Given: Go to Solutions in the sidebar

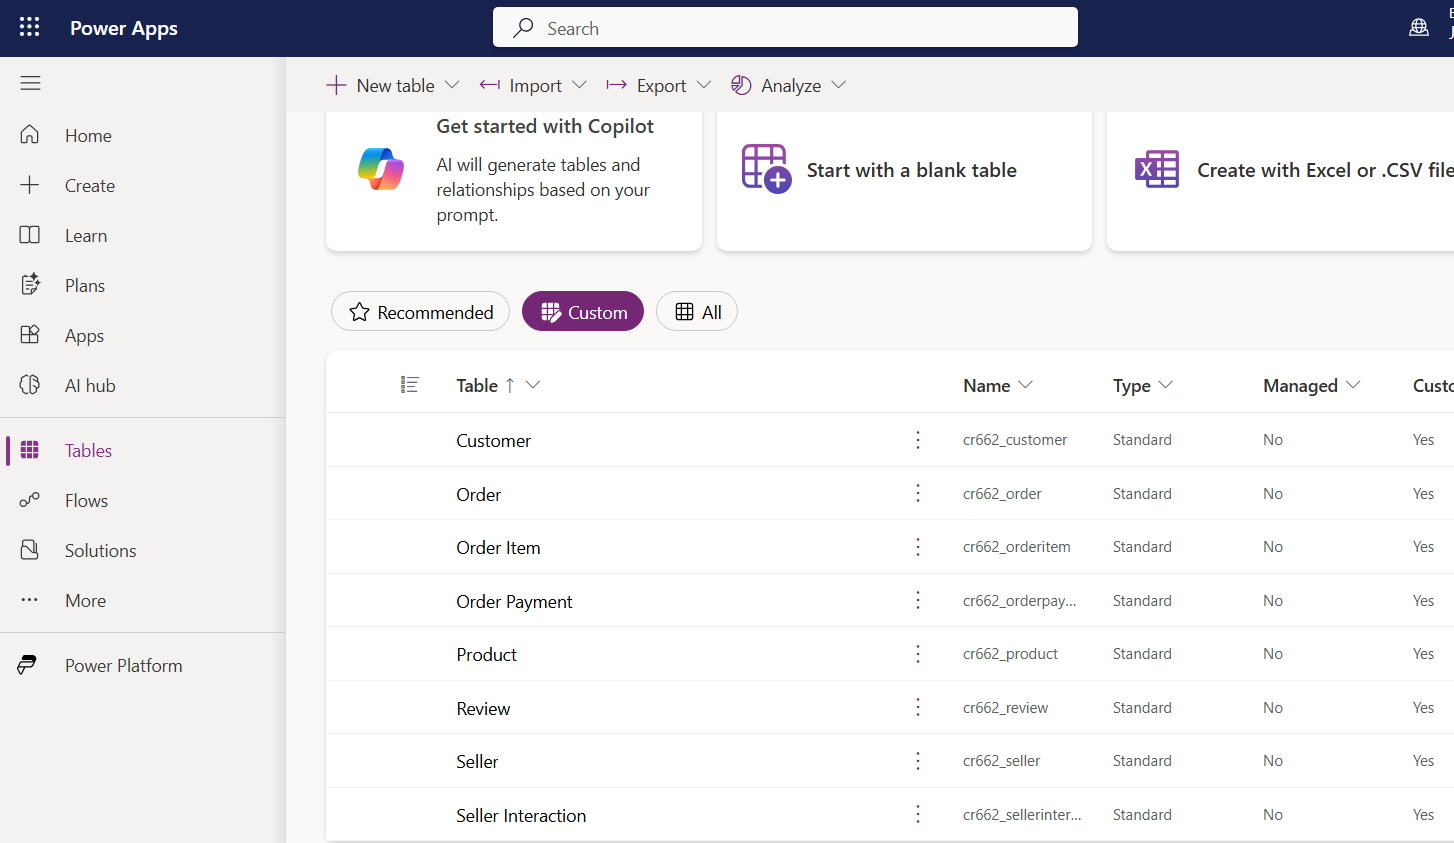Looking at the screenshot, I should (x=100, y=550).
